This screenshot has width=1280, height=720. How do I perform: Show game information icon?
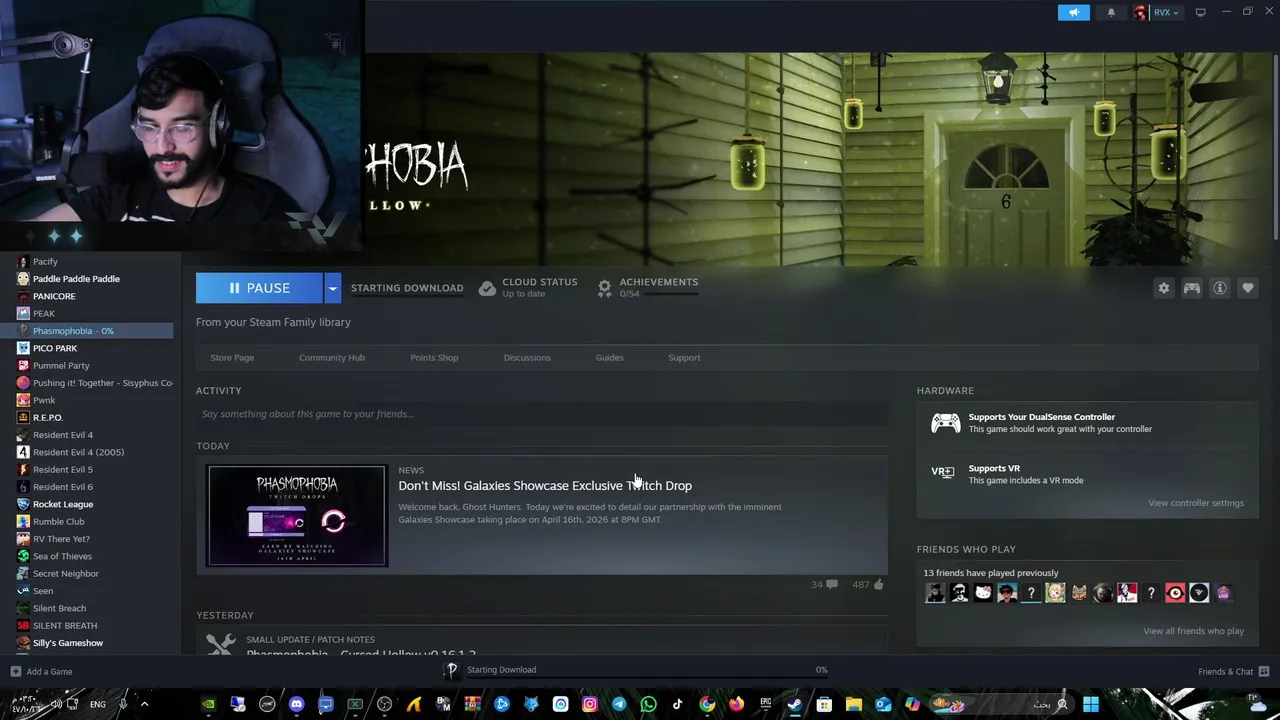(1220, 288)
